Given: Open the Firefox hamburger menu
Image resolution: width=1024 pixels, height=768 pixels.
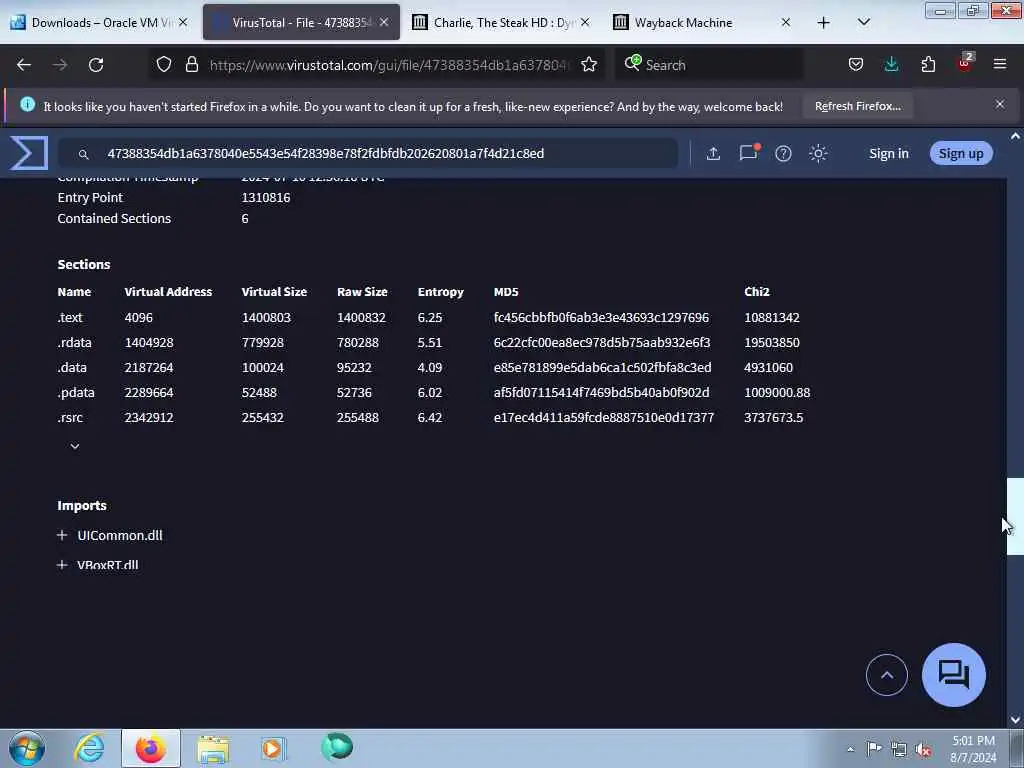Looking at the screenshot, I should 1000,64.
